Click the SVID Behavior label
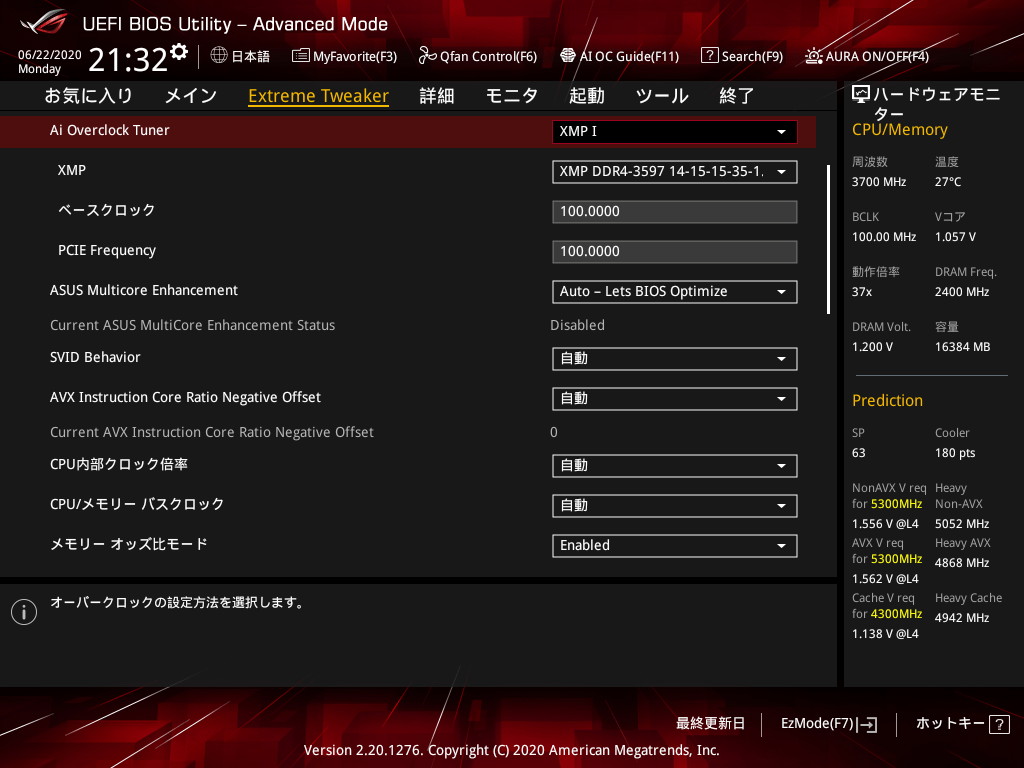The width and height of the screenshot is (1024, 768). [95, 357]
